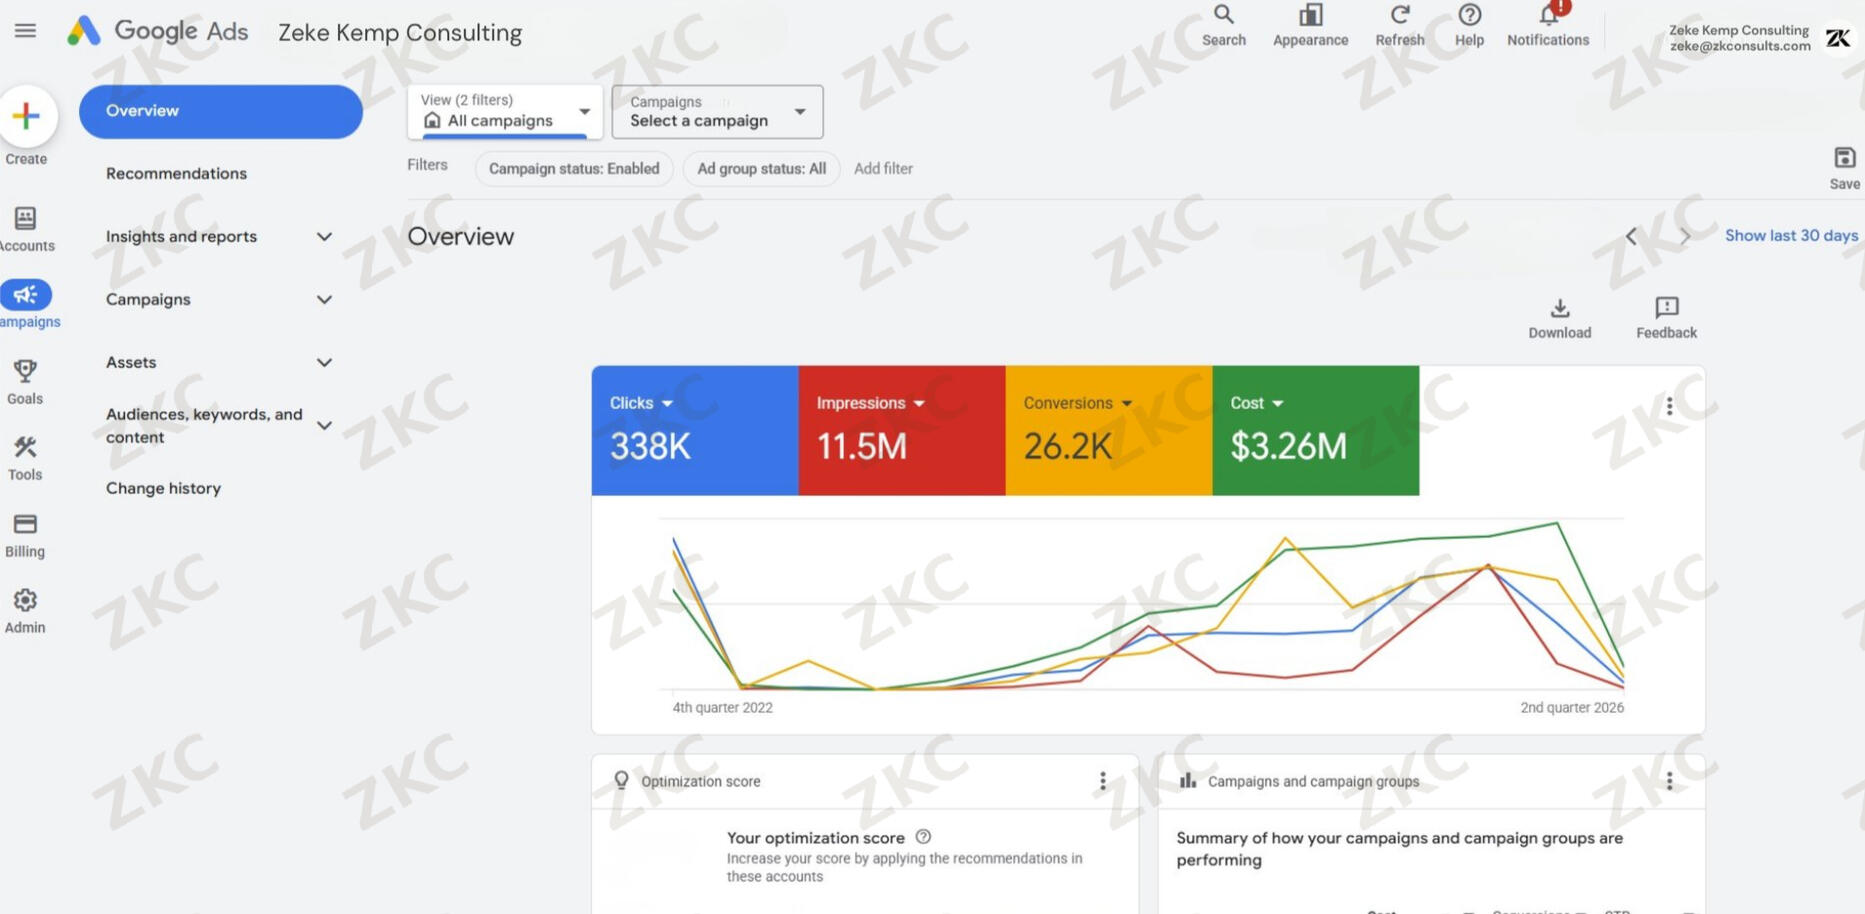Click the Google Ads logo
This screenshot has height=914, width=1865.
pyautogui.click(x=157, y=31)
